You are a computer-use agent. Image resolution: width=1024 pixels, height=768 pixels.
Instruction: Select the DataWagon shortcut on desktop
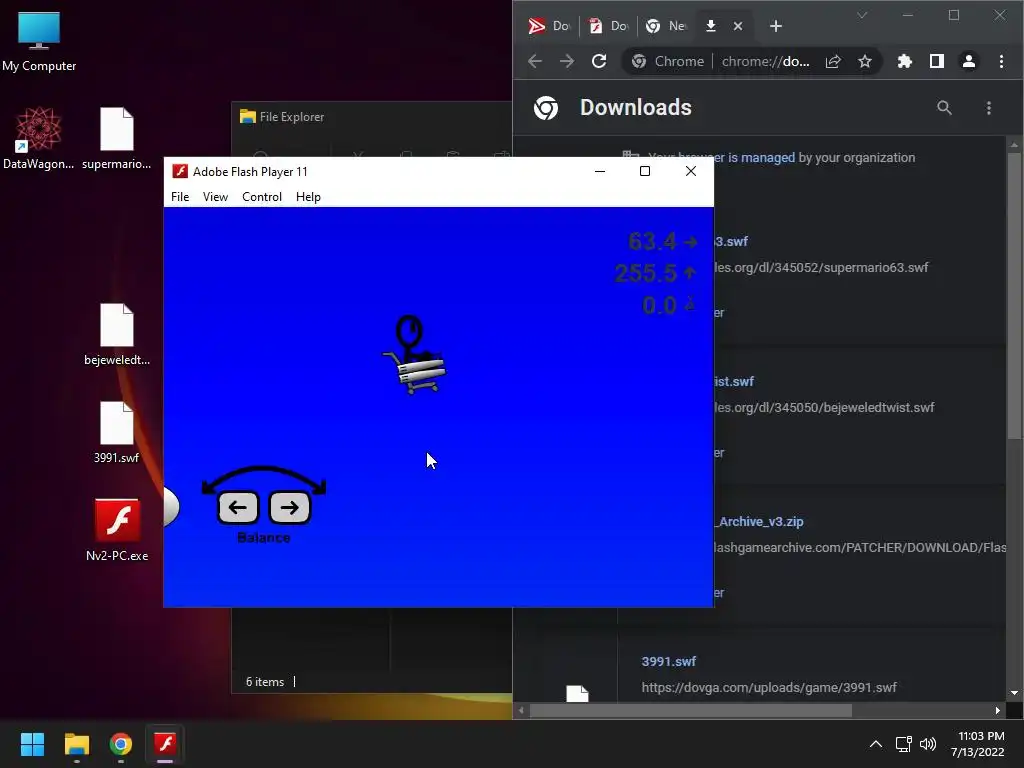click(39, 138)
